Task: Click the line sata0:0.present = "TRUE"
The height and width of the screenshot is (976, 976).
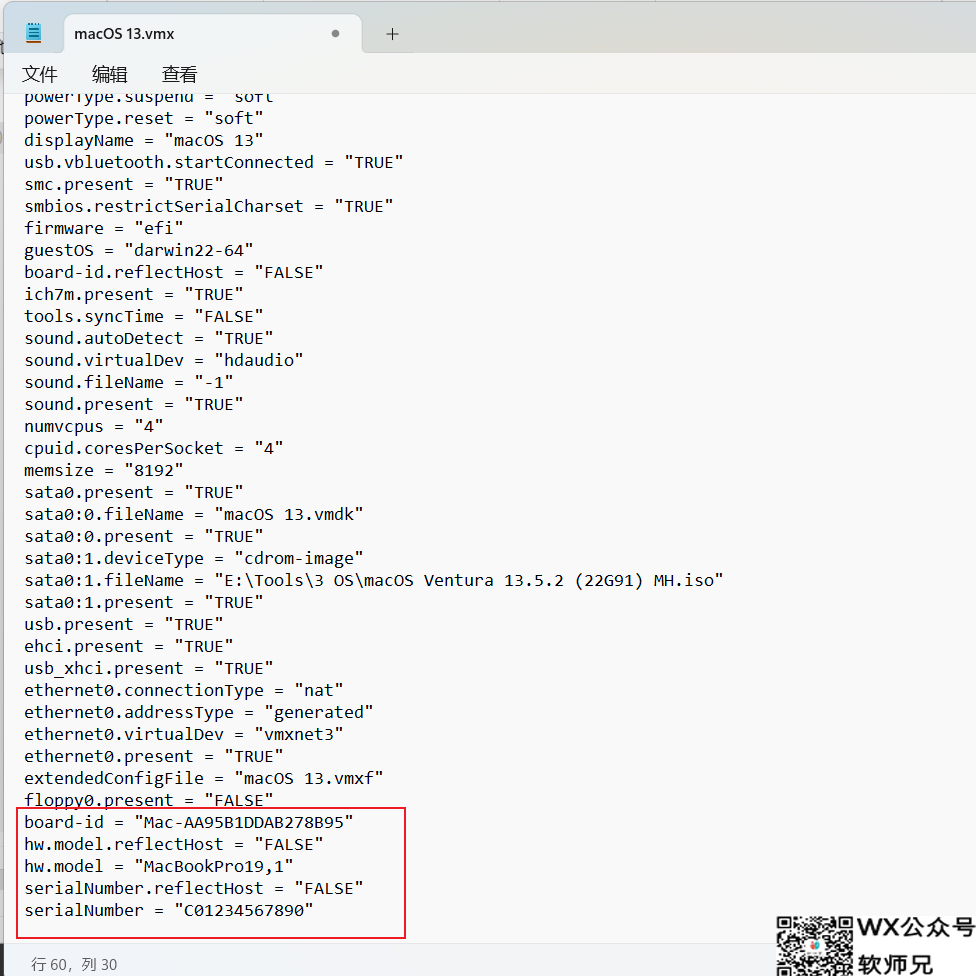Action: point(144,537)
